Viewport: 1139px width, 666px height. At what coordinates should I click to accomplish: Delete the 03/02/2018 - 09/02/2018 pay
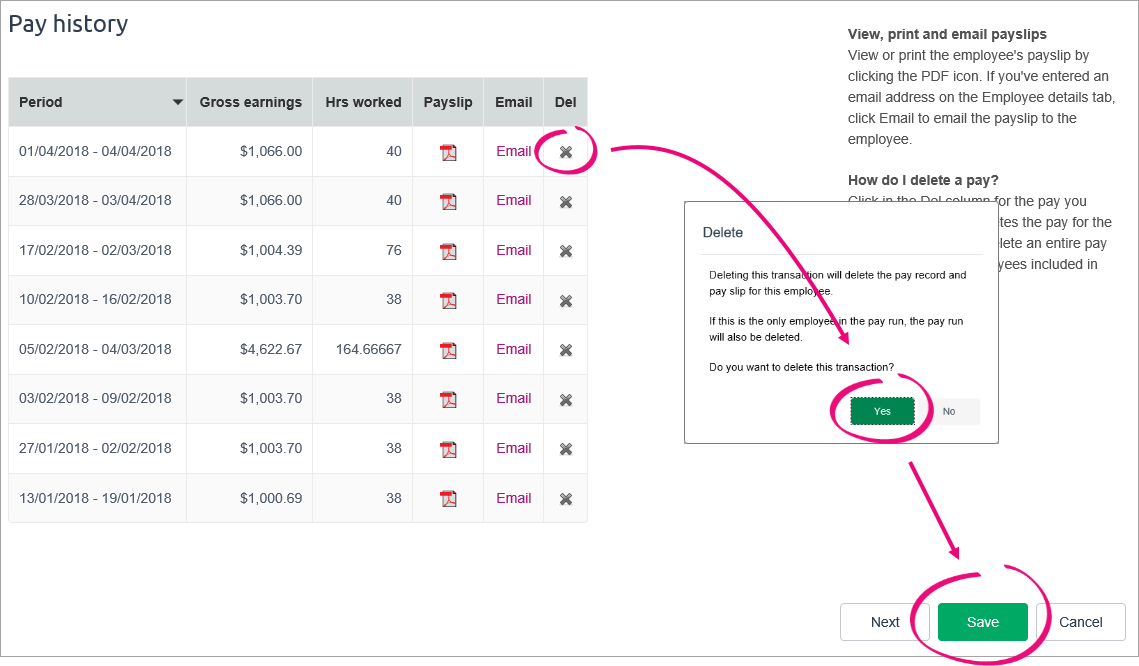[566, 400]
